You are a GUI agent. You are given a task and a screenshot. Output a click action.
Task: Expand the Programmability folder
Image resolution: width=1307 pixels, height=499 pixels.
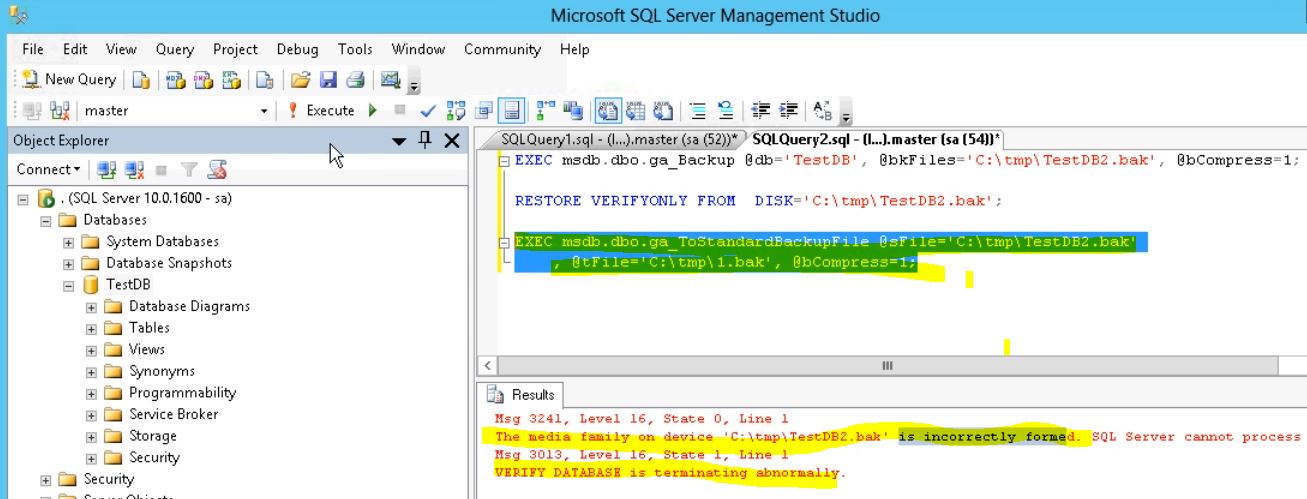[x=91, y=394]
